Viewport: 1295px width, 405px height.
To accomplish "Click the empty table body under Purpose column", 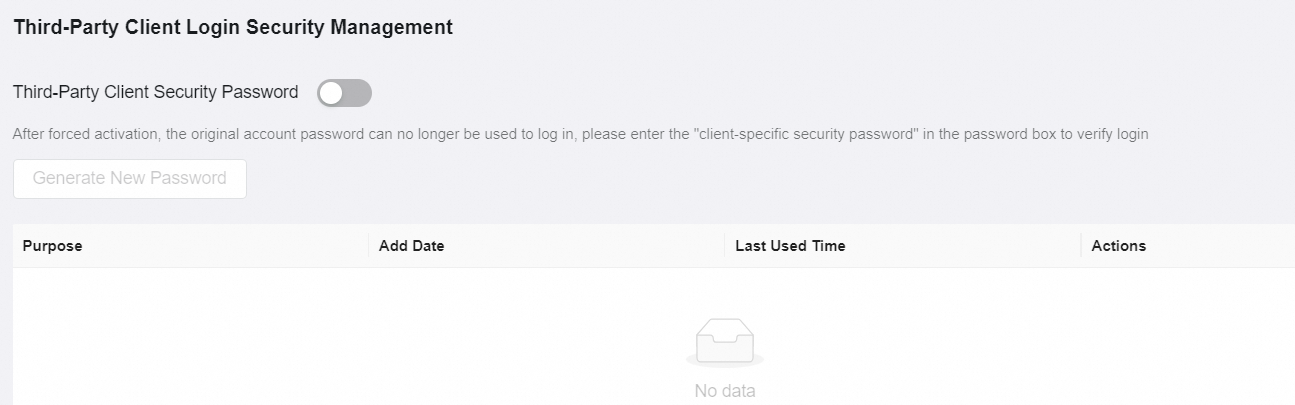I will coord(190,330).
